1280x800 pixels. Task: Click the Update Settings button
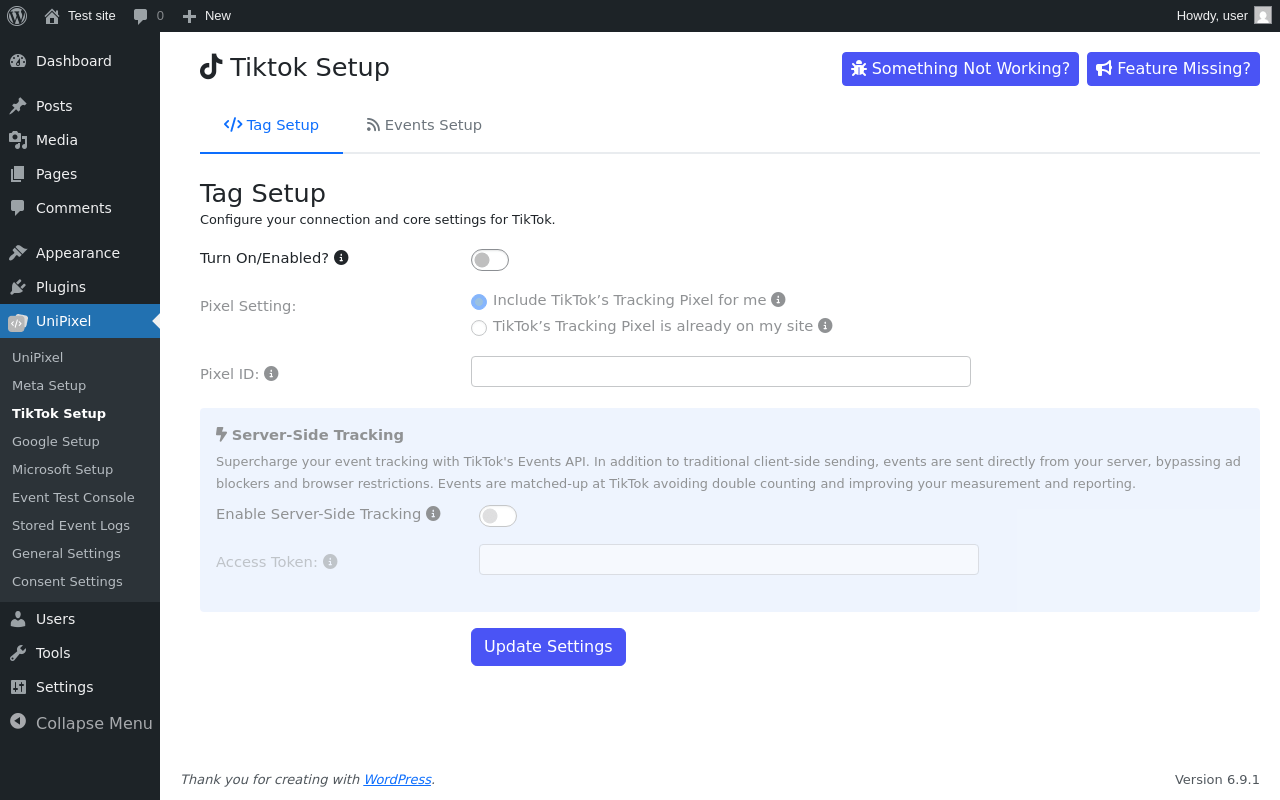(548, 647)
